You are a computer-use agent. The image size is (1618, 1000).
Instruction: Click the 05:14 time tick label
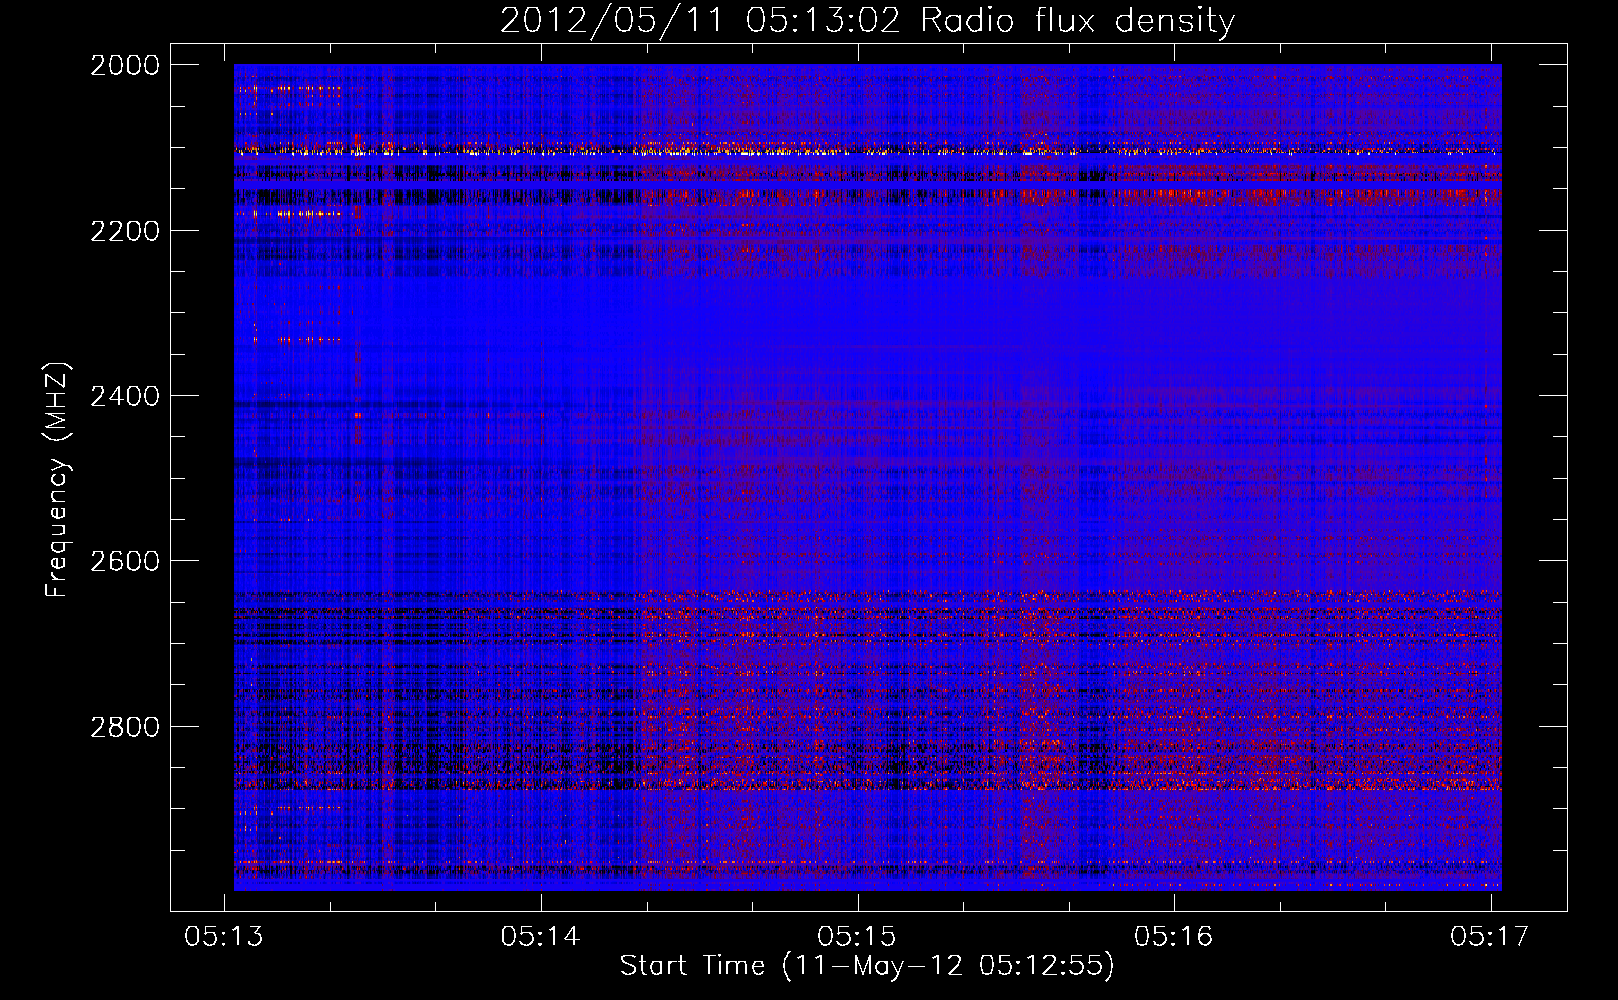[541, 936]
